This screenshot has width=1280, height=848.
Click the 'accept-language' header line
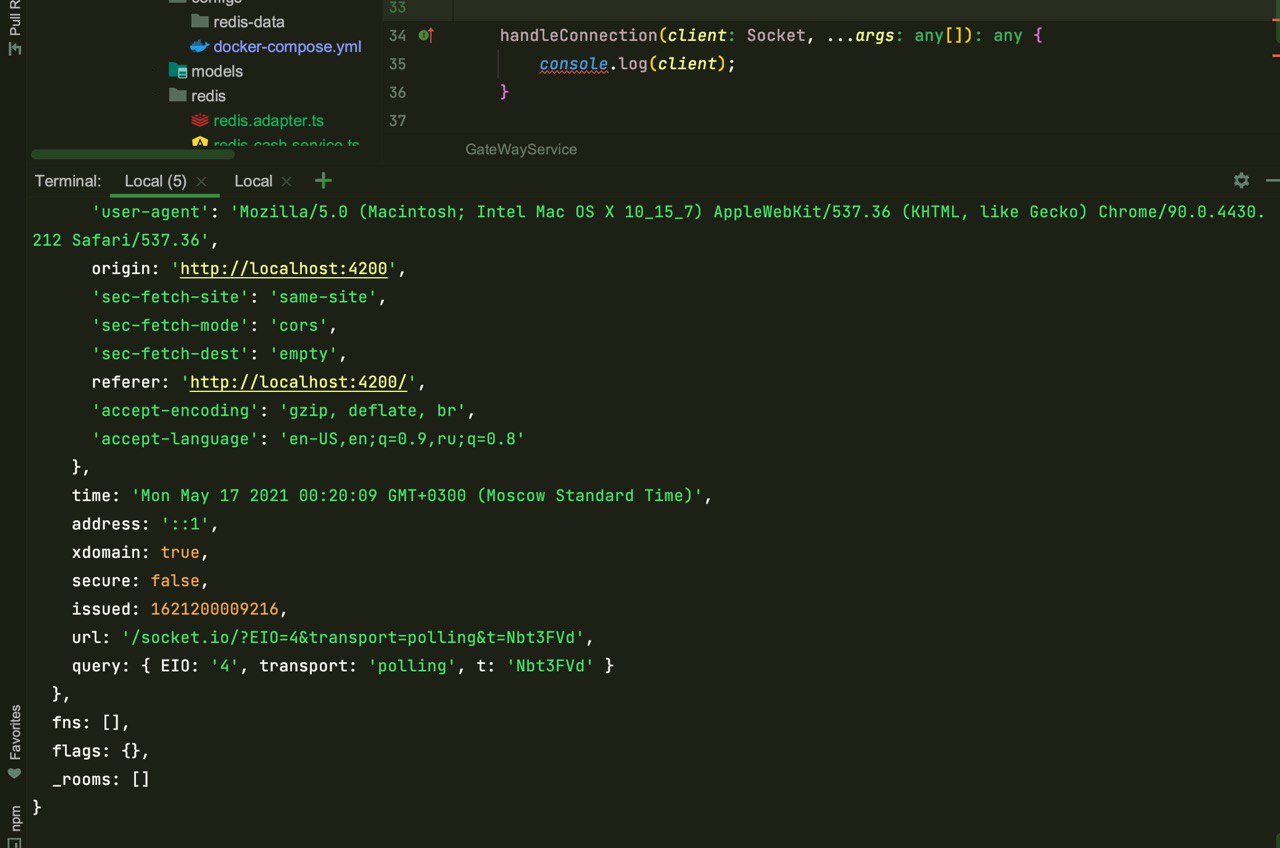[x=308, y=439]
